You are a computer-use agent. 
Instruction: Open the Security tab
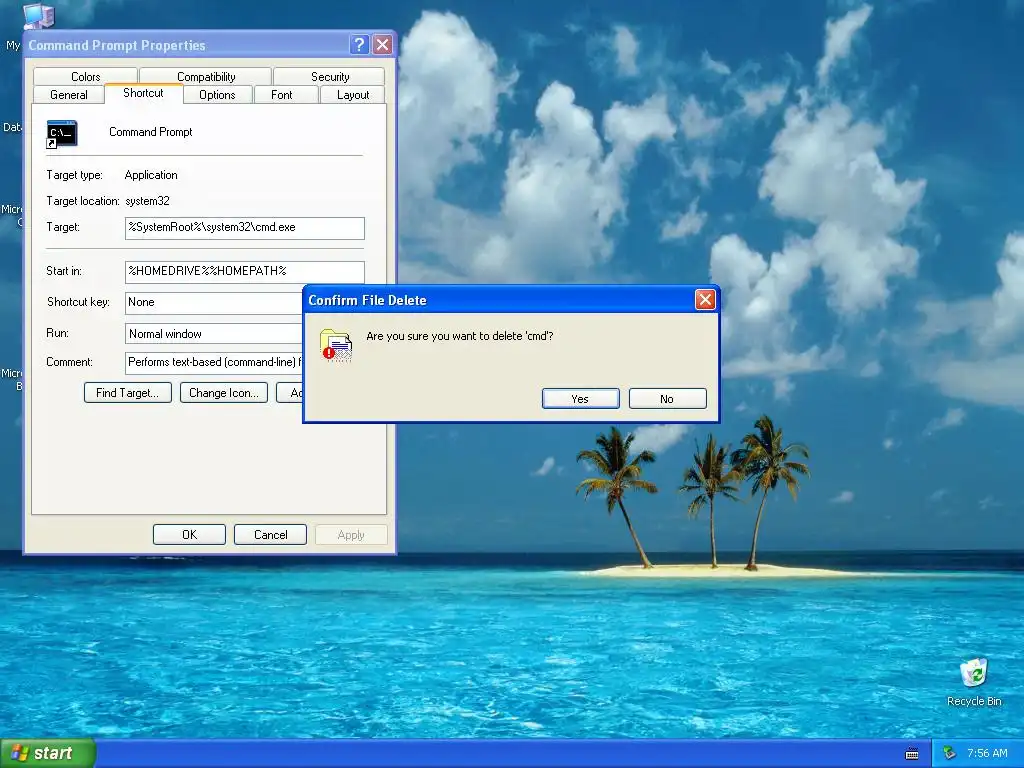click(x=330, y=76)
